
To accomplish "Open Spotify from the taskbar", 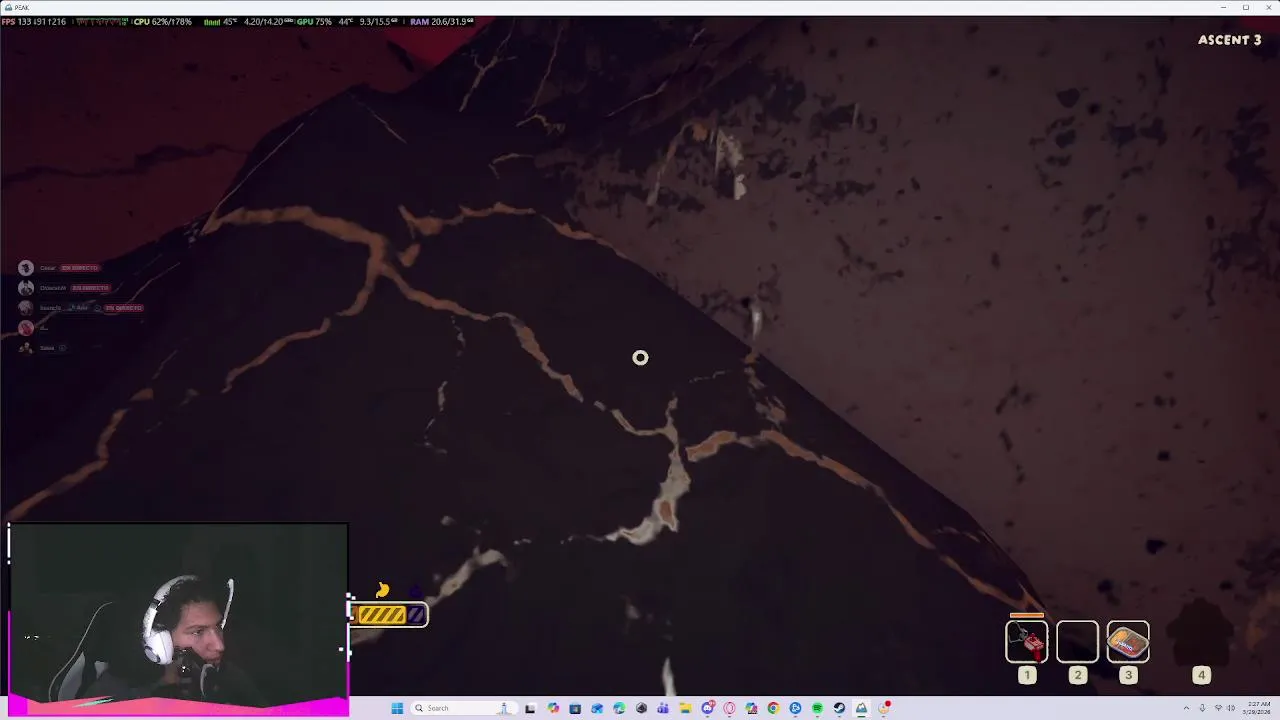I will tap(817, 708).
